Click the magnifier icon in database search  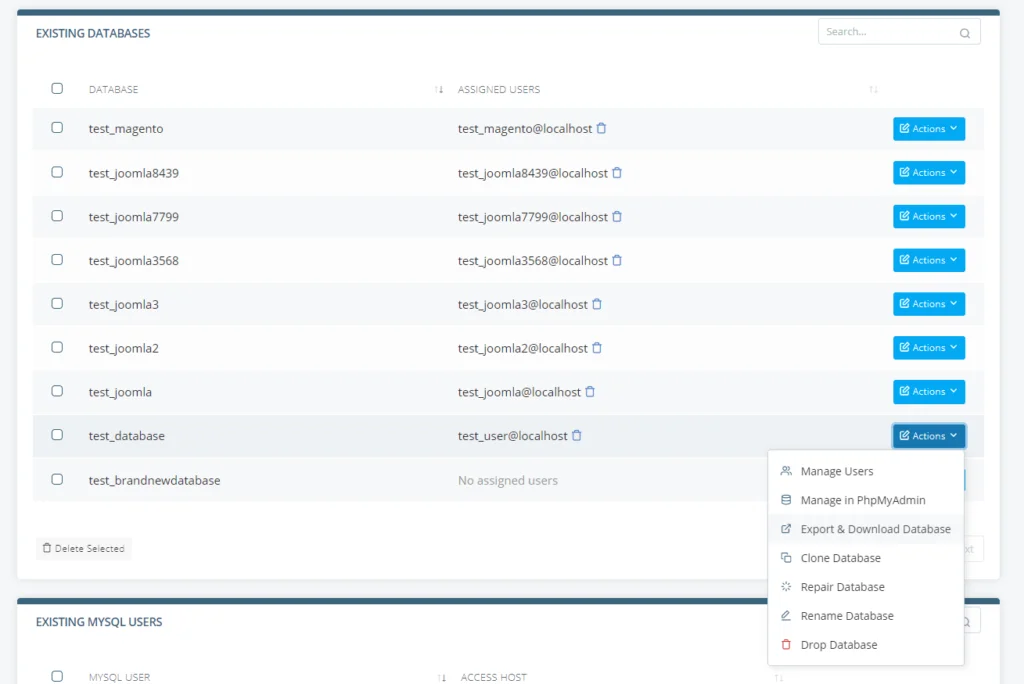[964, 32]
